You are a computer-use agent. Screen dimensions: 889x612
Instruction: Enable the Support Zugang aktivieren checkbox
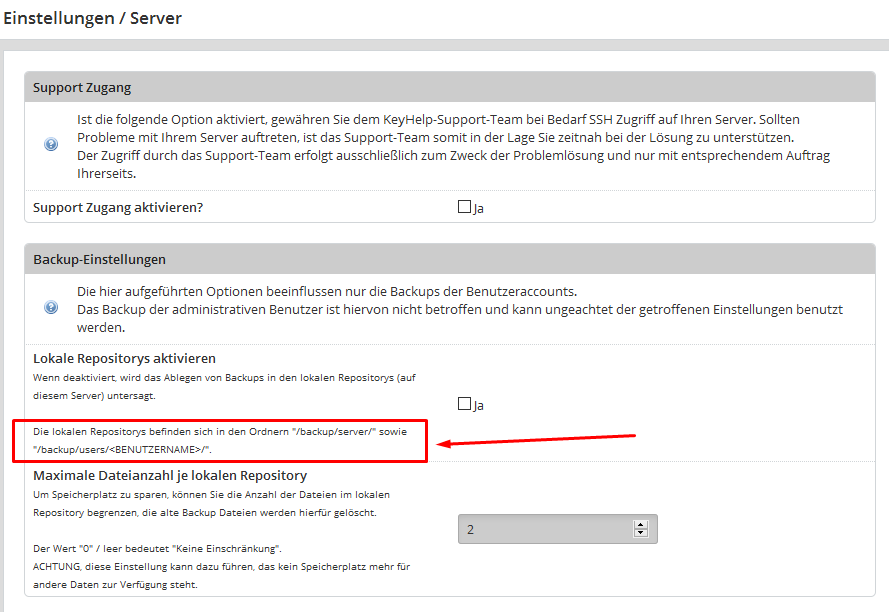click(x=464, y=207)
